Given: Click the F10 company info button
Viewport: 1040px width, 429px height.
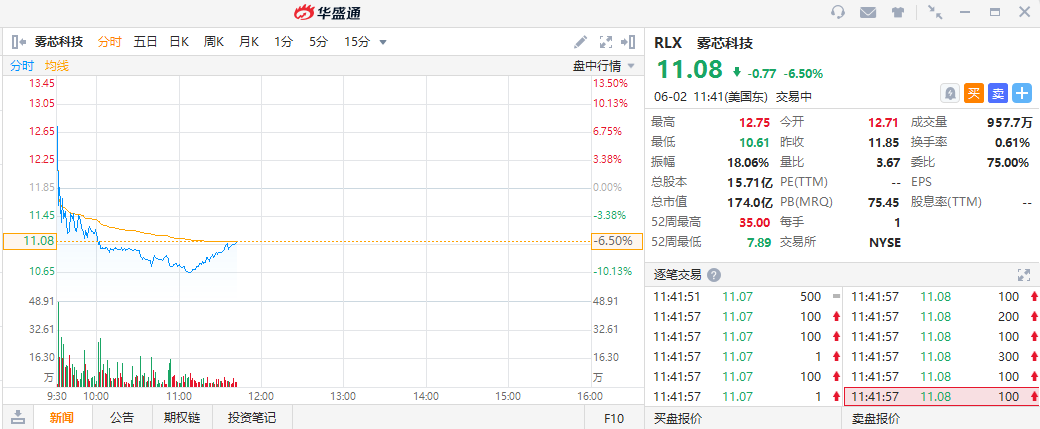Looking at the screenshot, I should (614, 417).
